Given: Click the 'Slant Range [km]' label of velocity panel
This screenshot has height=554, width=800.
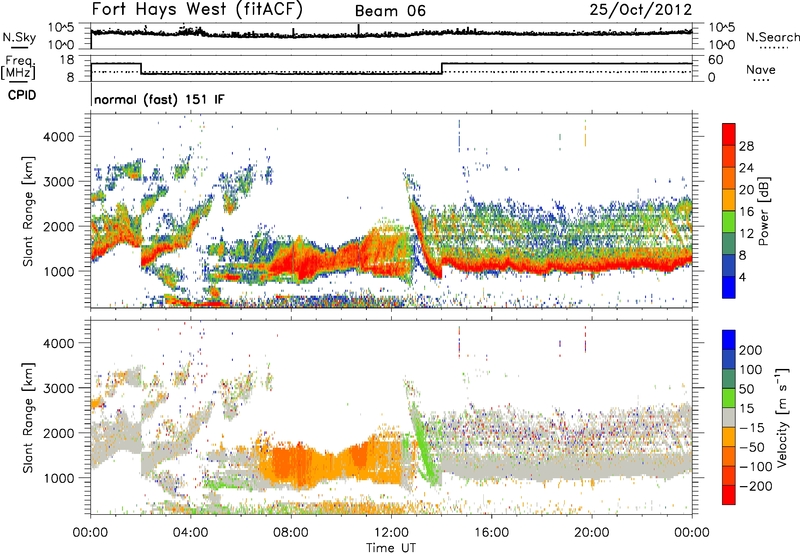Looking at the screenshot, I should (29, 418).
